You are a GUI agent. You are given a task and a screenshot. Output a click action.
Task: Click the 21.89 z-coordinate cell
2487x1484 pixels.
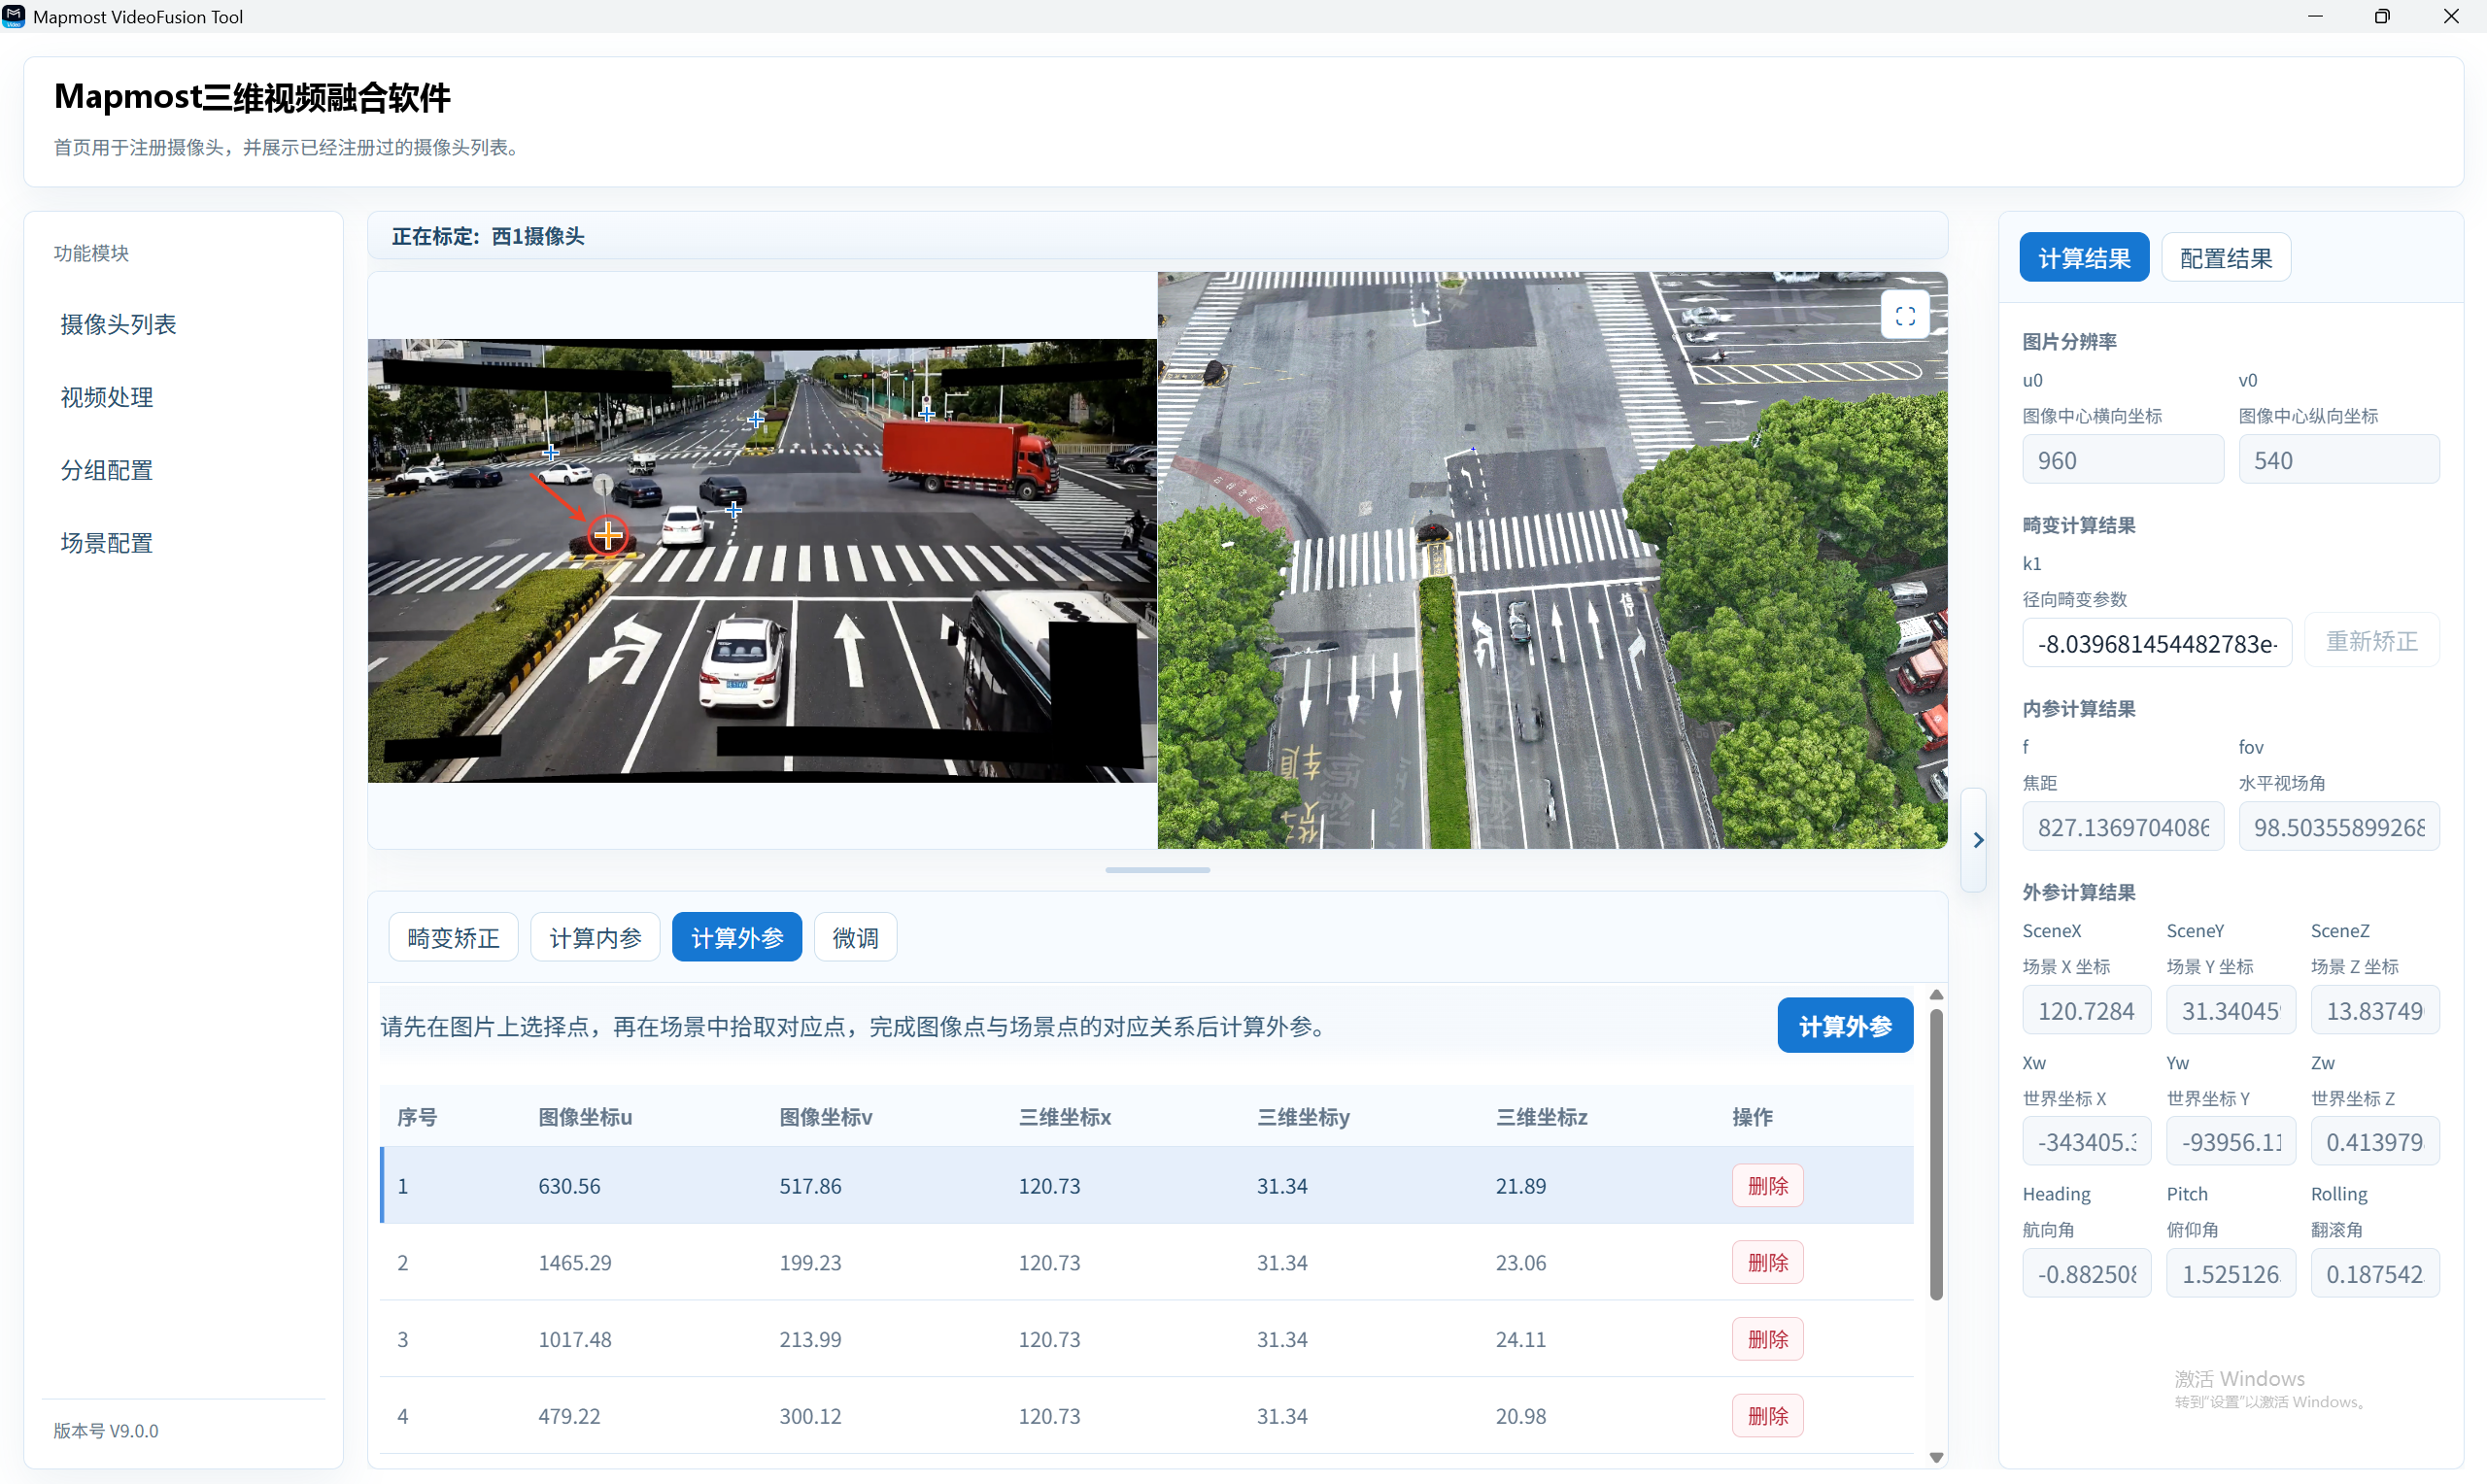coord(1520,1185)
